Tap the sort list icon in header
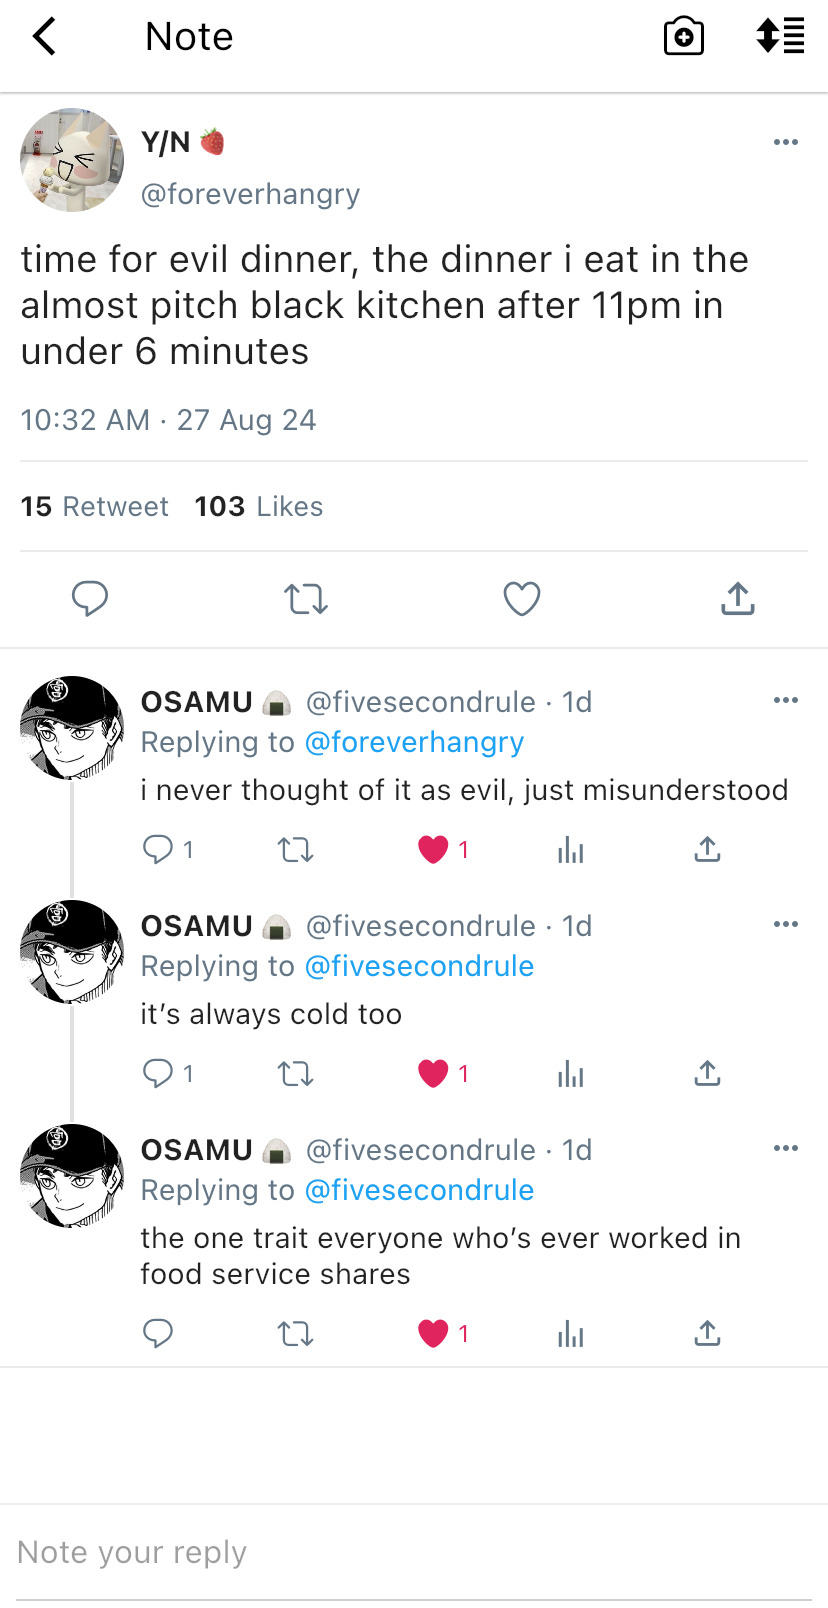 coord(780,36)
